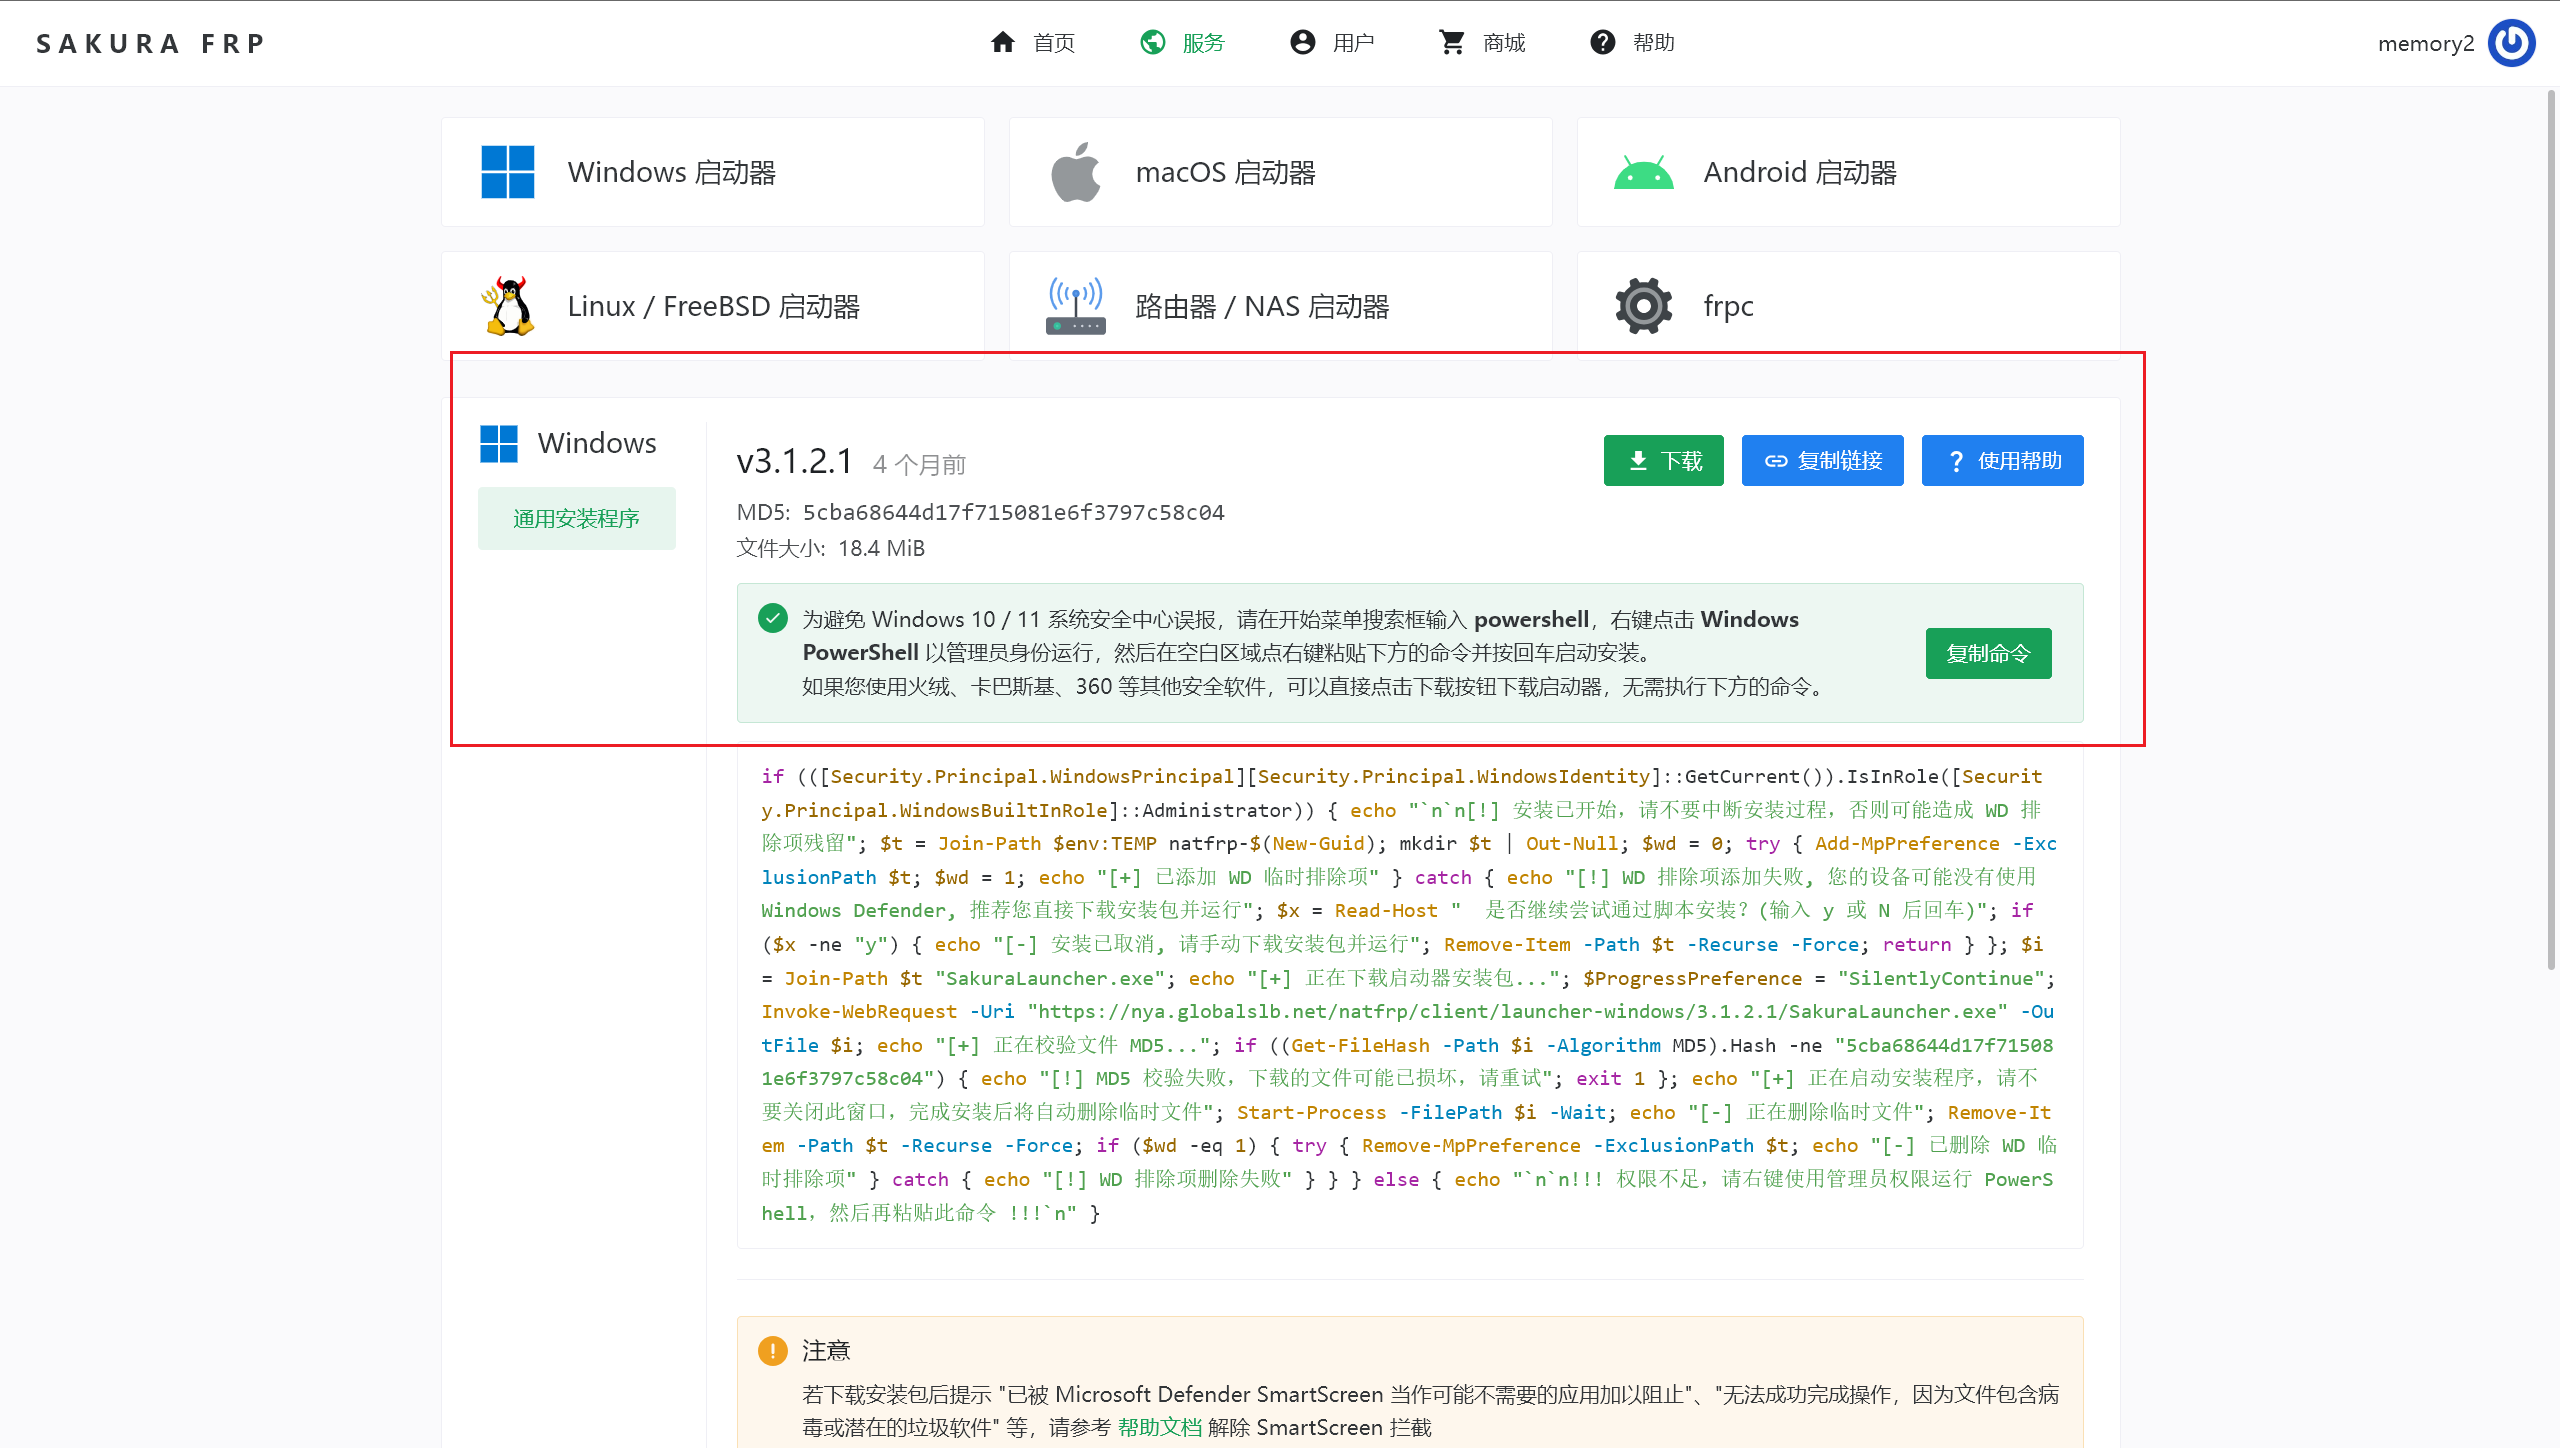
Task: Click the small Windows logo in sidebar
Action: [498, 443]
